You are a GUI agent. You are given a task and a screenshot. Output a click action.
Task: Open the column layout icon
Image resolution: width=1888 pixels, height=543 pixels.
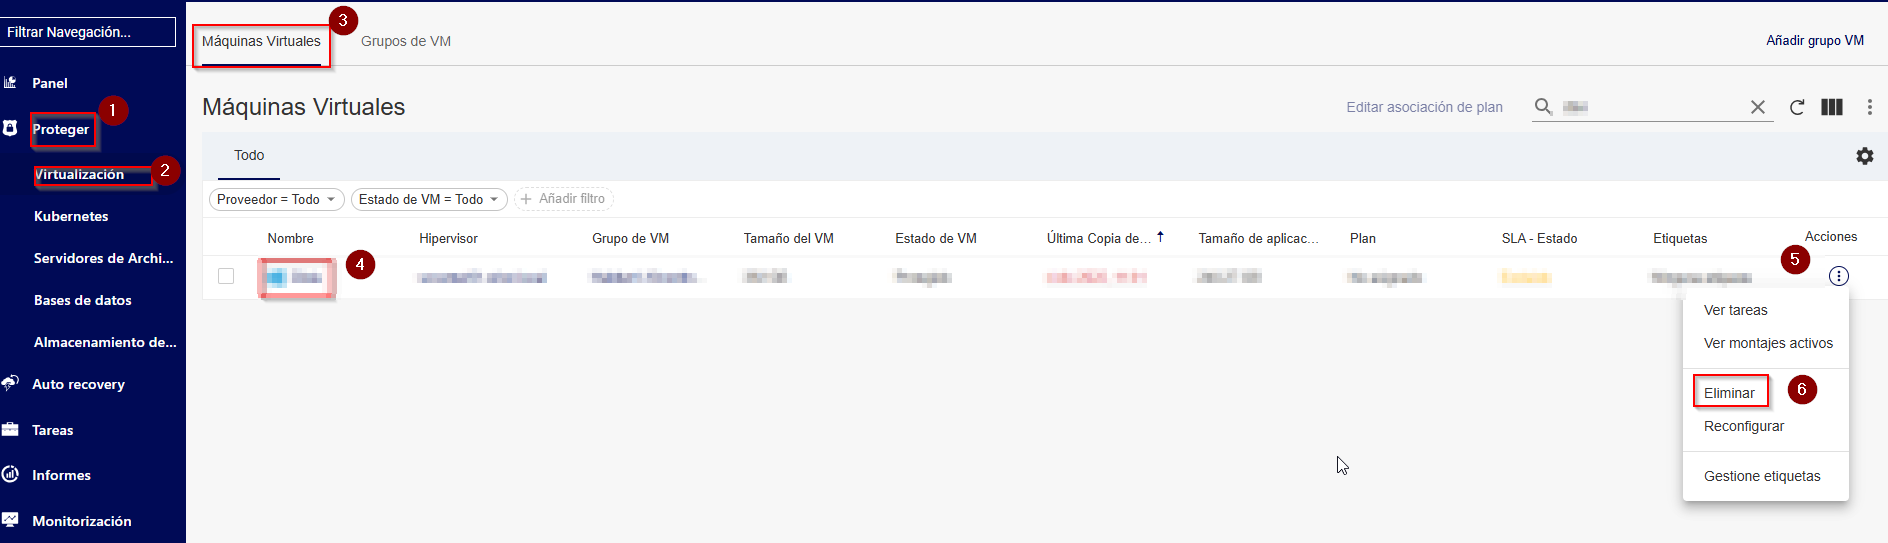(x=1832, y=107)
